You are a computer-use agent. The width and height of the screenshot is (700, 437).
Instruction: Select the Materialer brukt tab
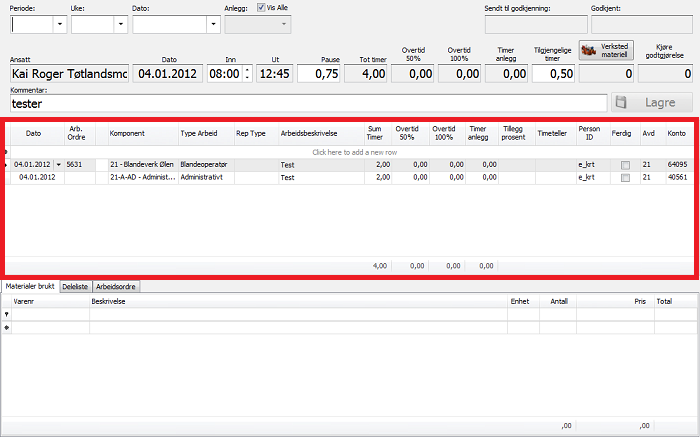click(x=29, y=287)
